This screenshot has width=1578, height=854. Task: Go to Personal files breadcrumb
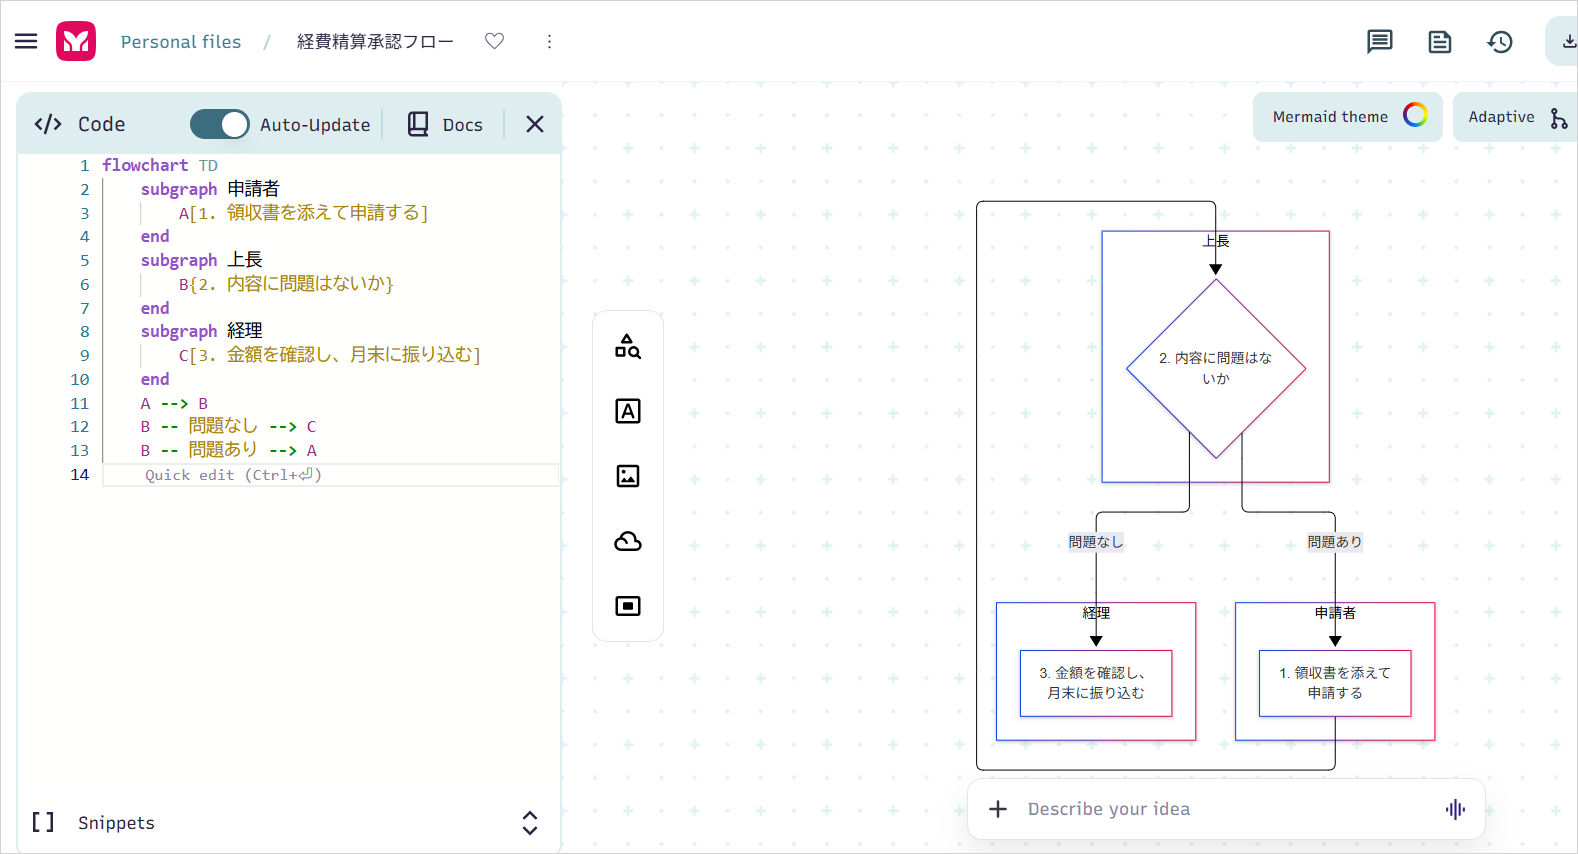181,42
